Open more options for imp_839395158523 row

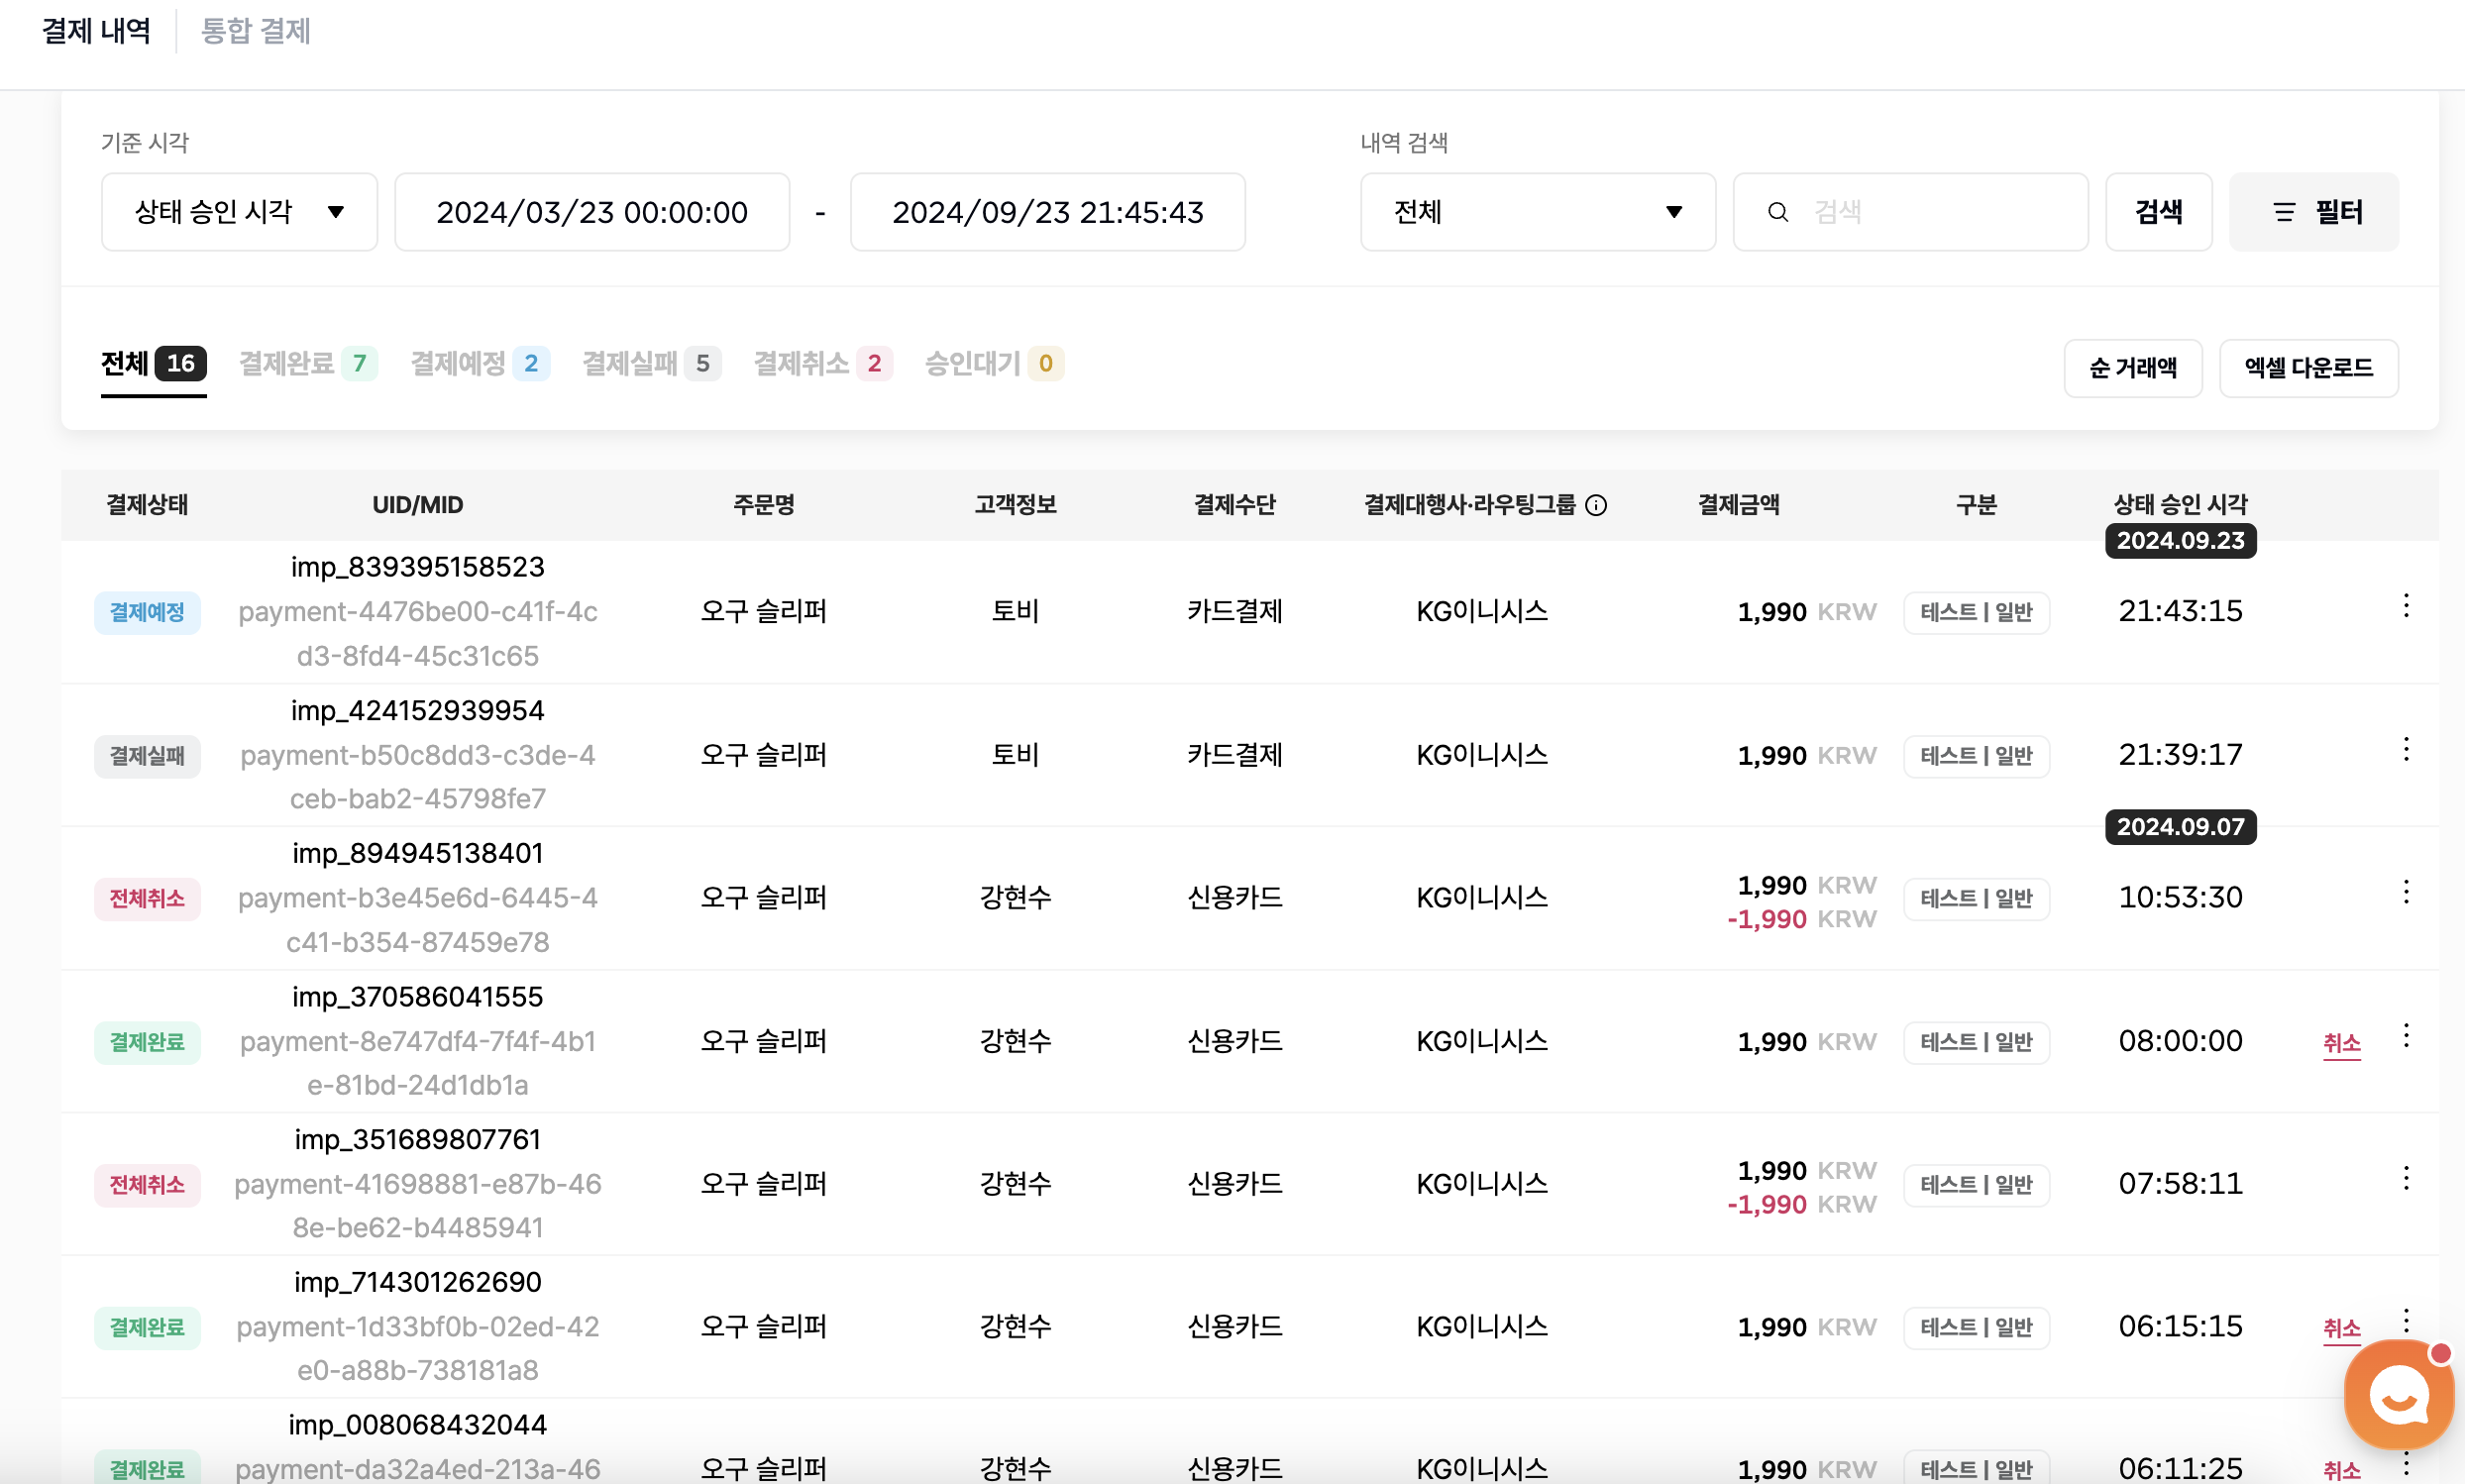[2405, 606]
